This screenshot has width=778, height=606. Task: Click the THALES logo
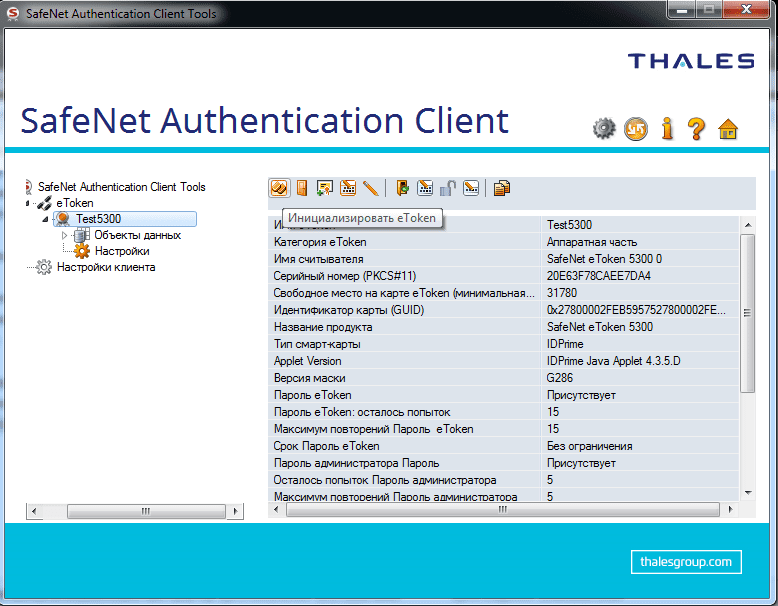pos(691,61)
